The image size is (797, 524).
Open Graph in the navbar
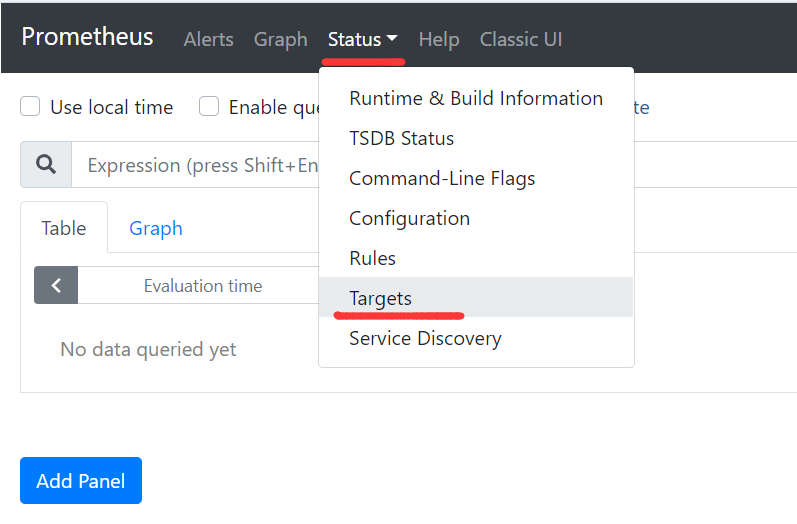tap(281, 39)
